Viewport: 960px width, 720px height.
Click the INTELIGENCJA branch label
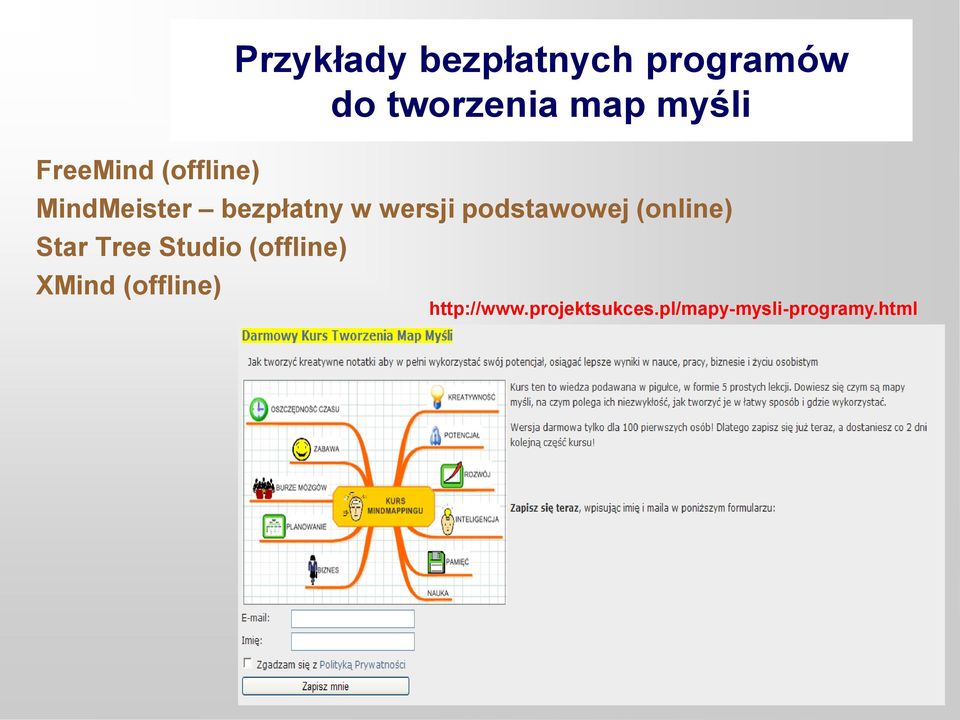[x=477, y=519]
